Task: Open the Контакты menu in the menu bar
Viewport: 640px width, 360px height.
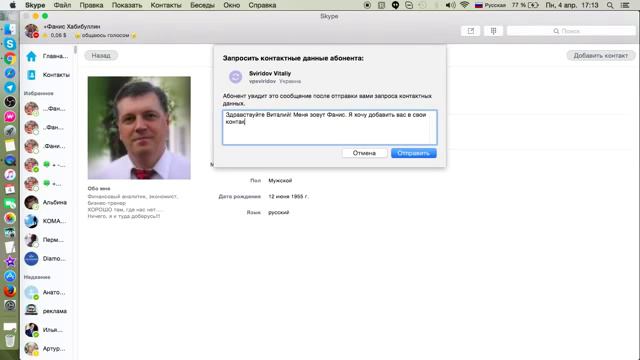Action: (x=166, y=5)
